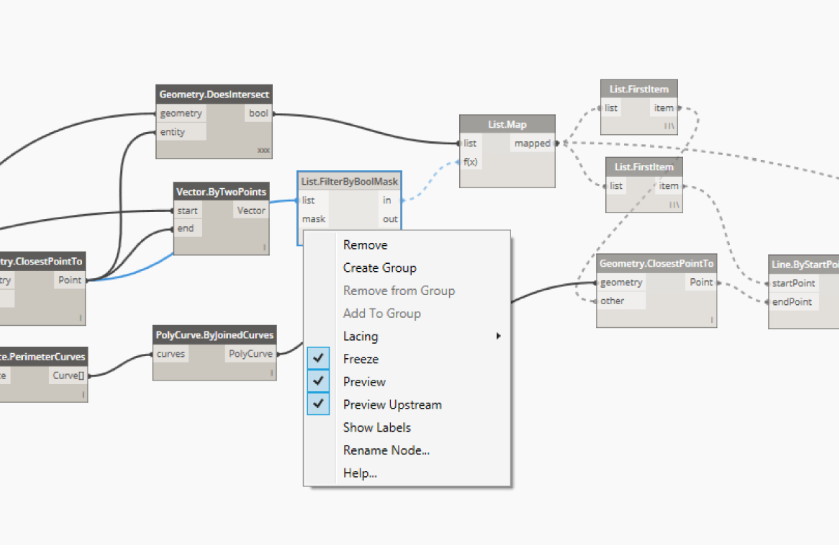This screenshot has width=839, height=554.
Task: Select Create Group menu entry
Action: point(379,268)
